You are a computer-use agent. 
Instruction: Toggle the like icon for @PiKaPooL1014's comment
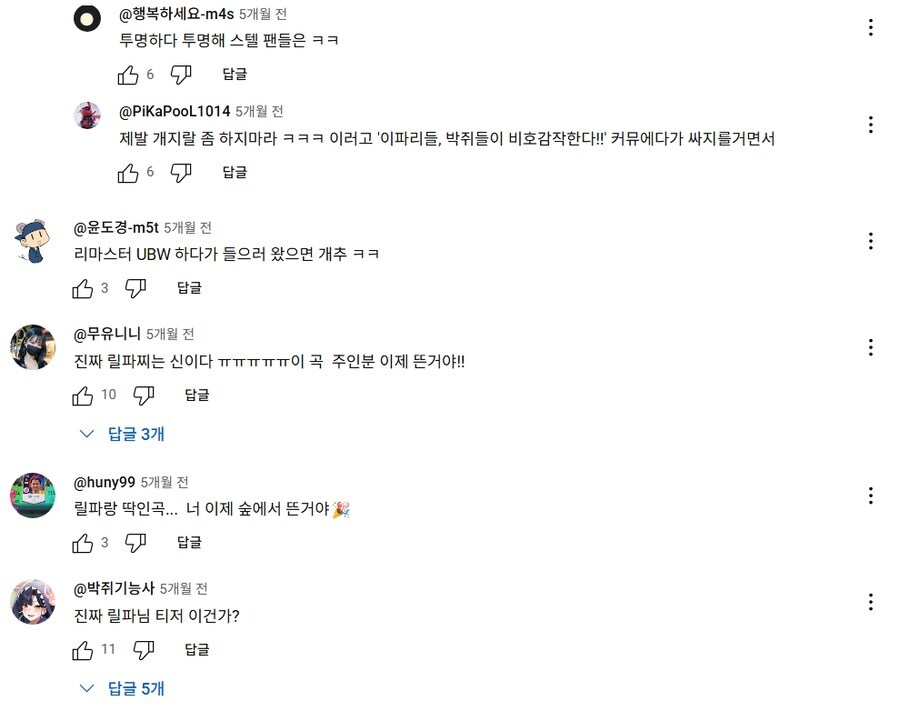pos(128,172)
